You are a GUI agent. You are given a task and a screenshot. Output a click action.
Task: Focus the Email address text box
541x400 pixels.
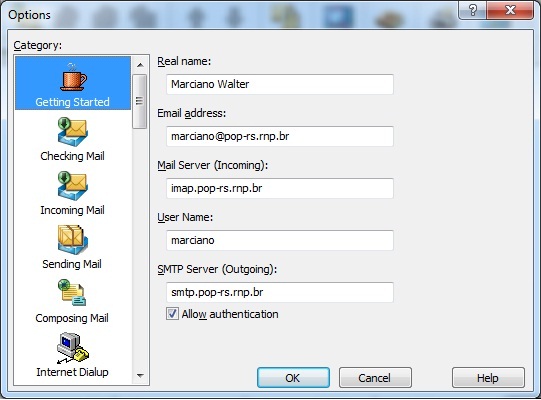tap(280, 136)
